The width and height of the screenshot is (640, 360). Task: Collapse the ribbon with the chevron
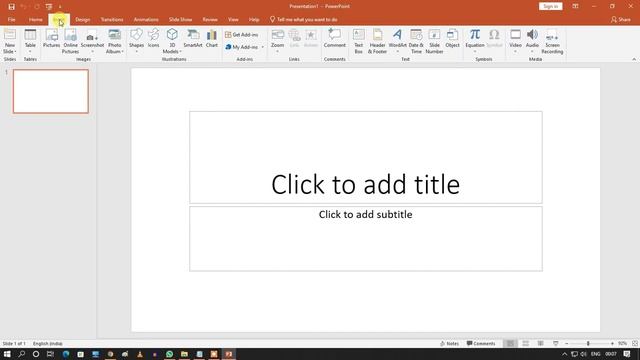[634, 59]
